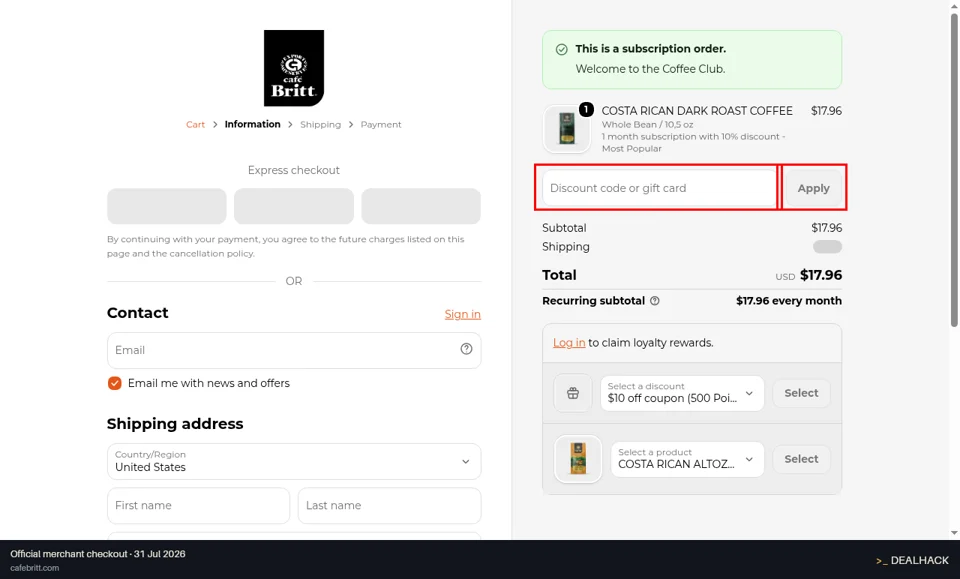
Task: Focus the Last name field
Action: click(x=389, y=506)
